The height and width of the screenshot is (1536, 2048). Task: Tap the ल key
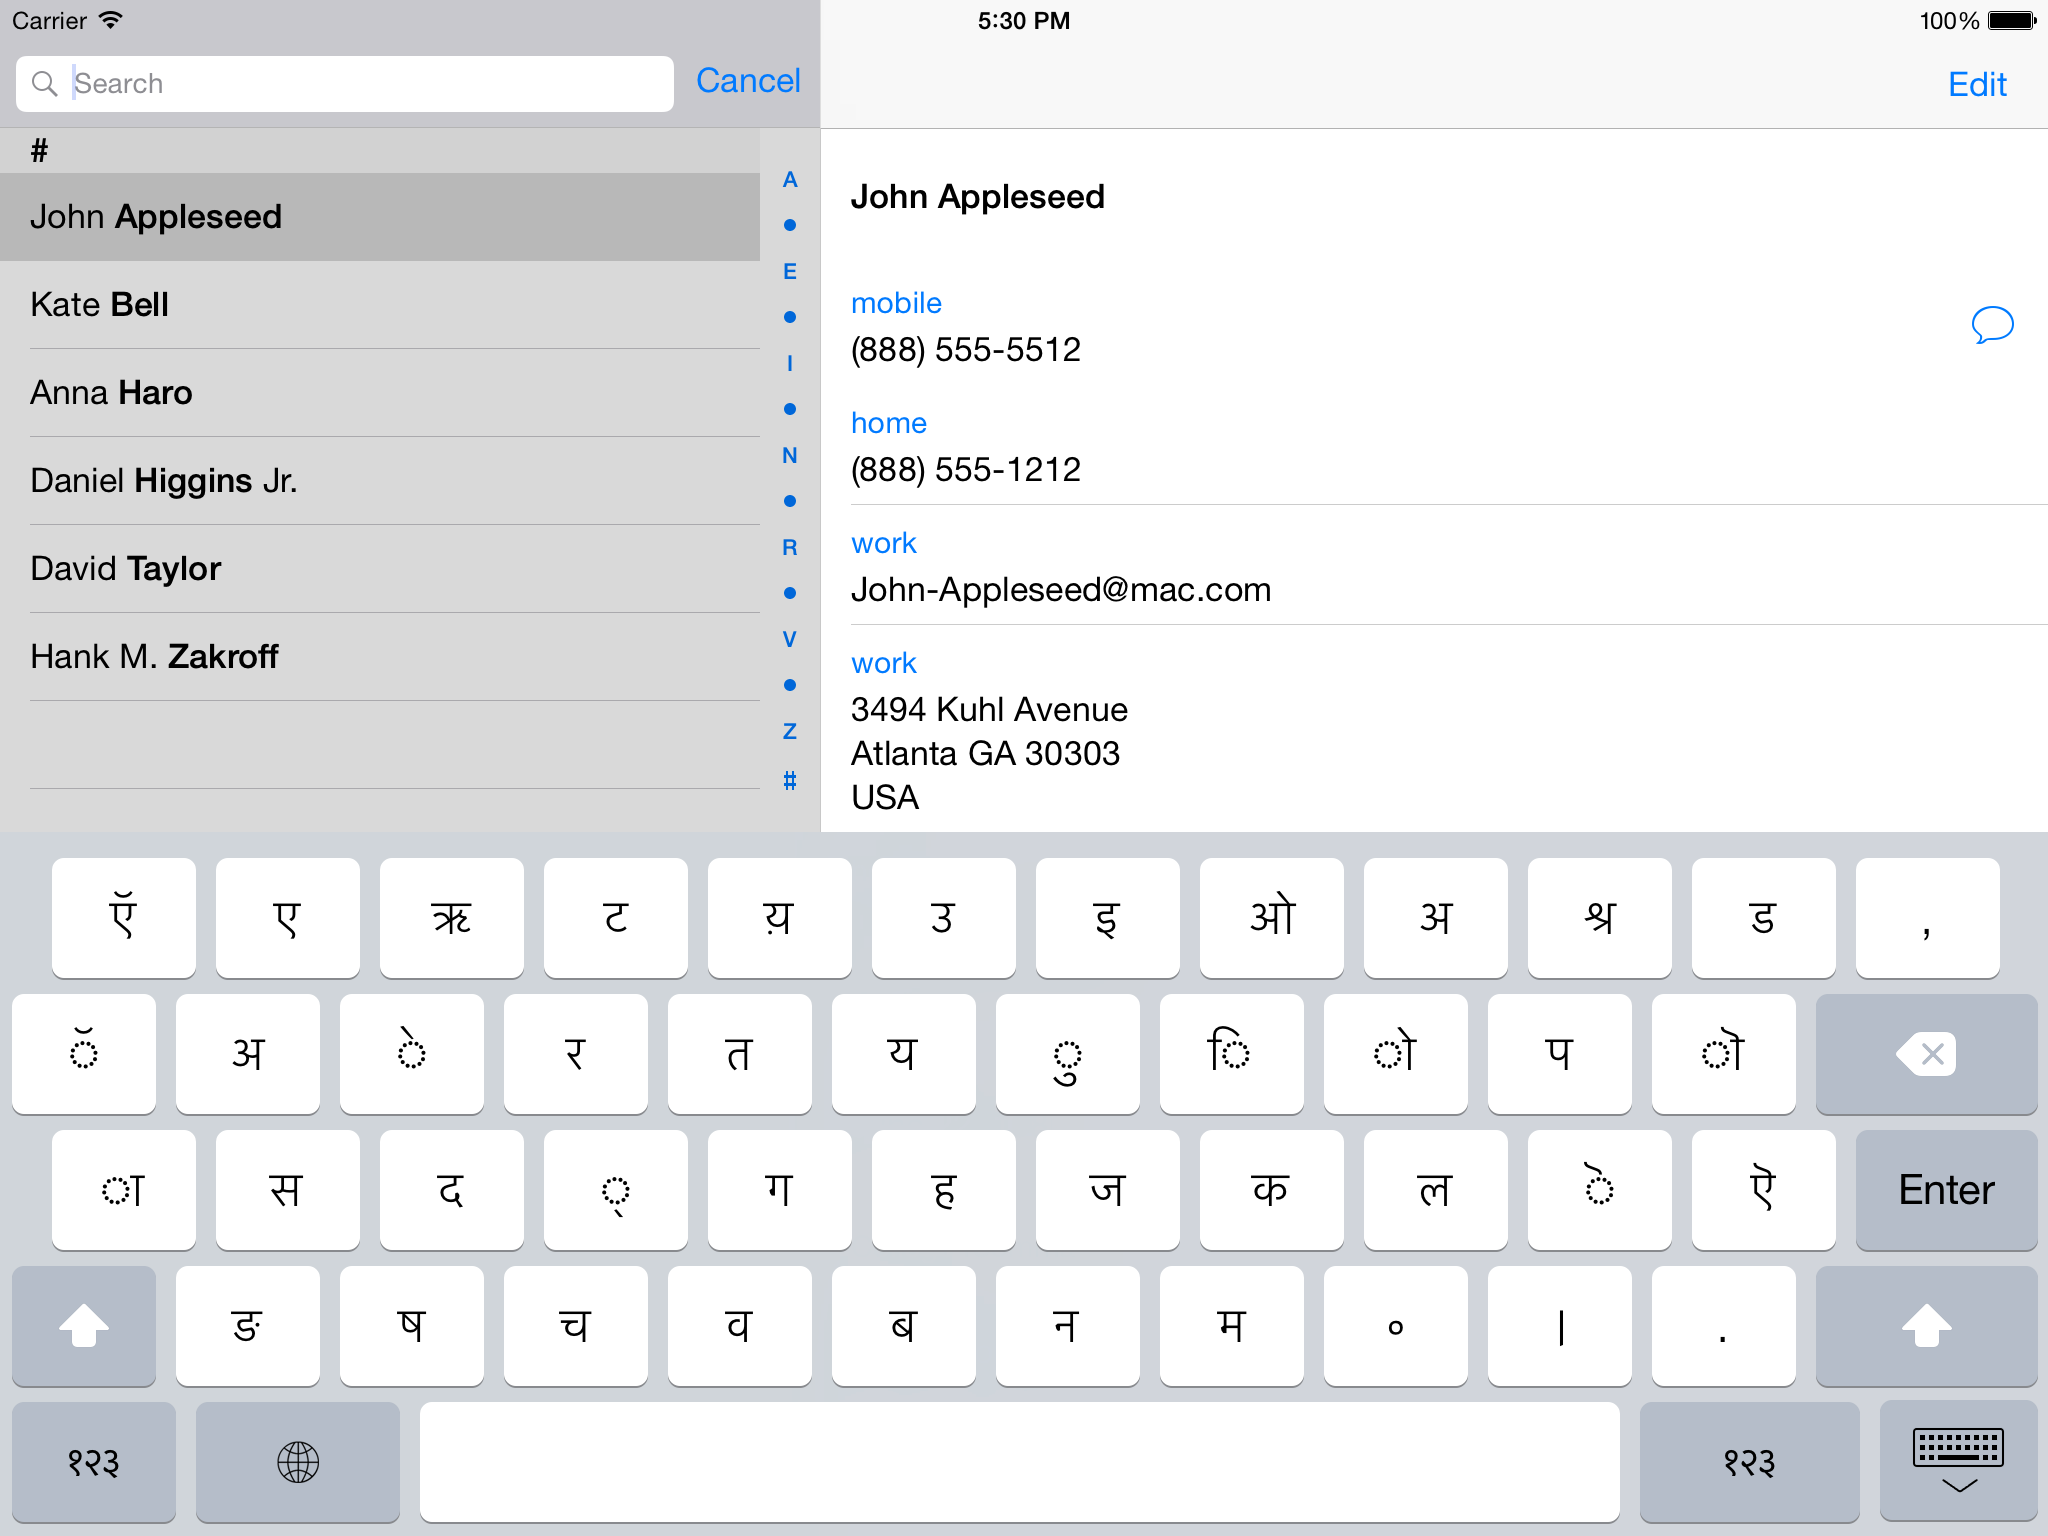pos(1436,1190)
